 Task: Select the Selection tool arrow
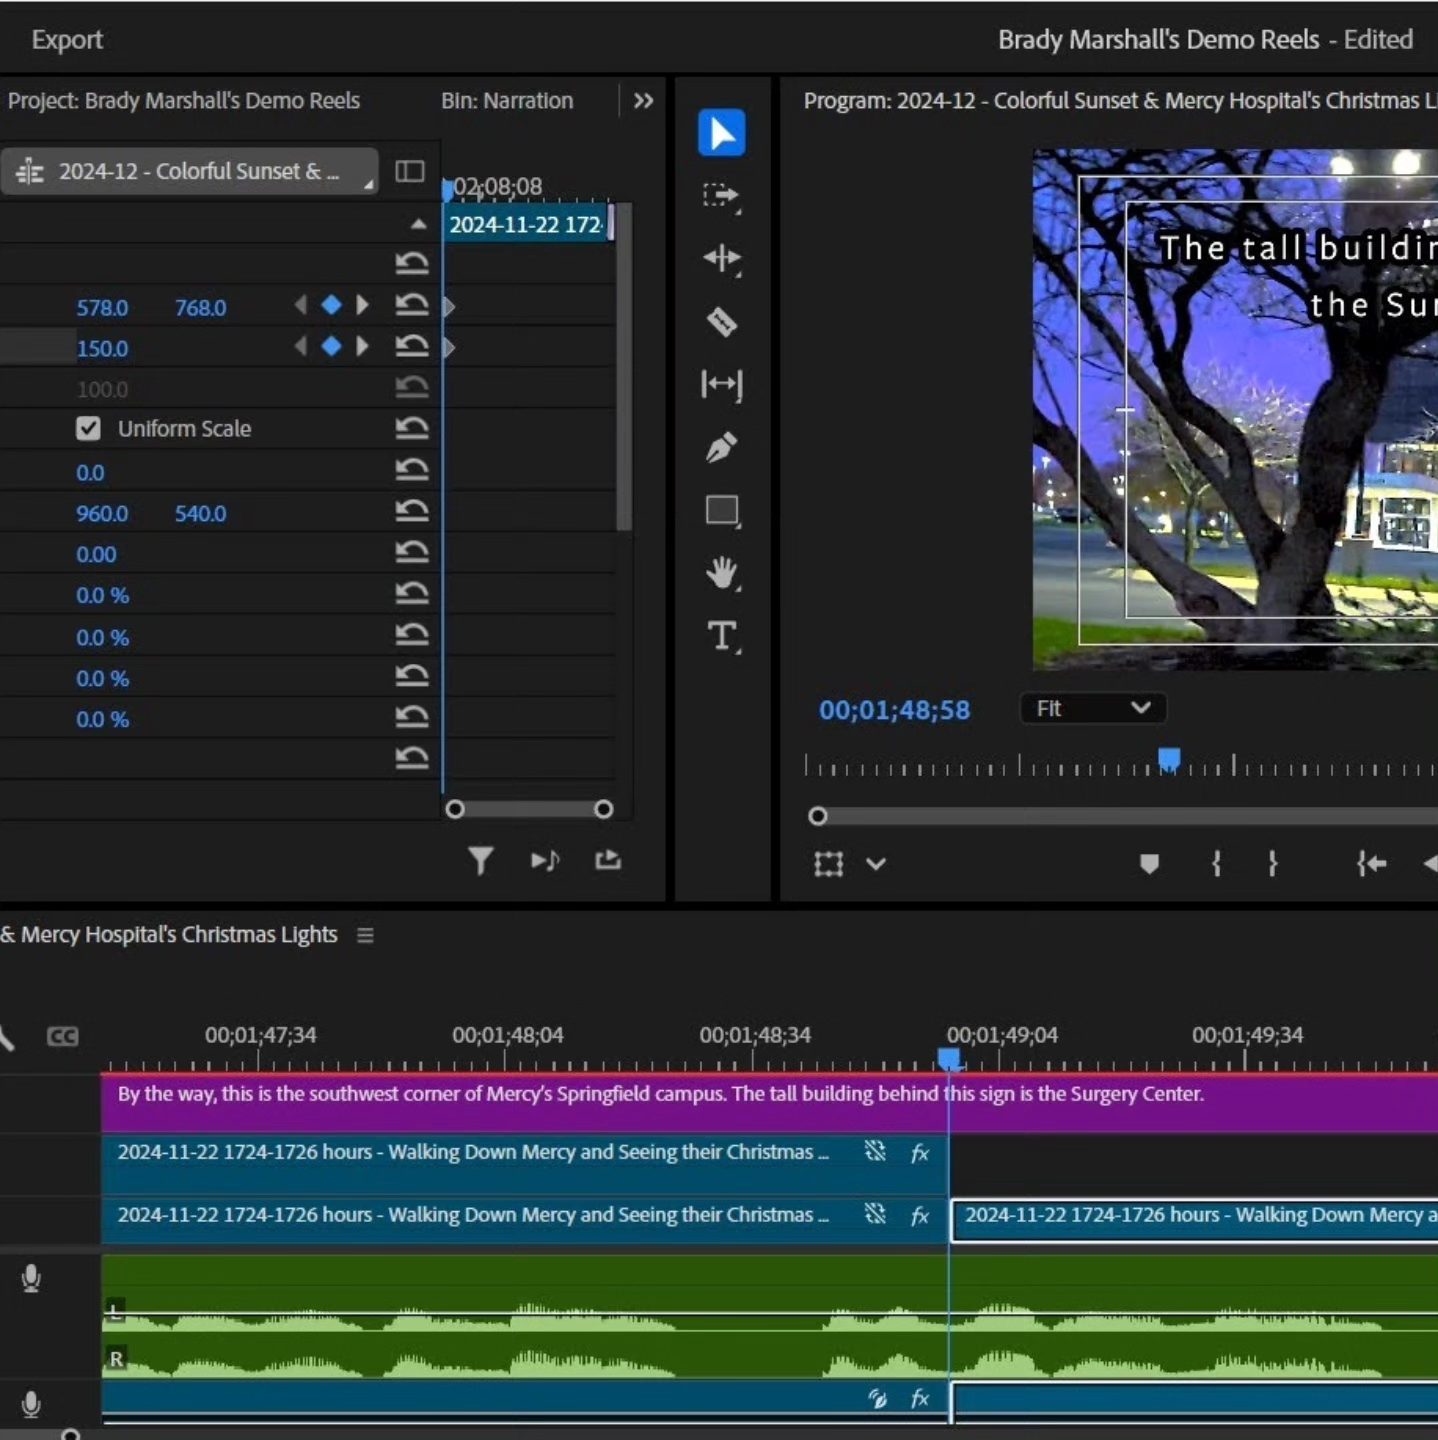[721, 133]
